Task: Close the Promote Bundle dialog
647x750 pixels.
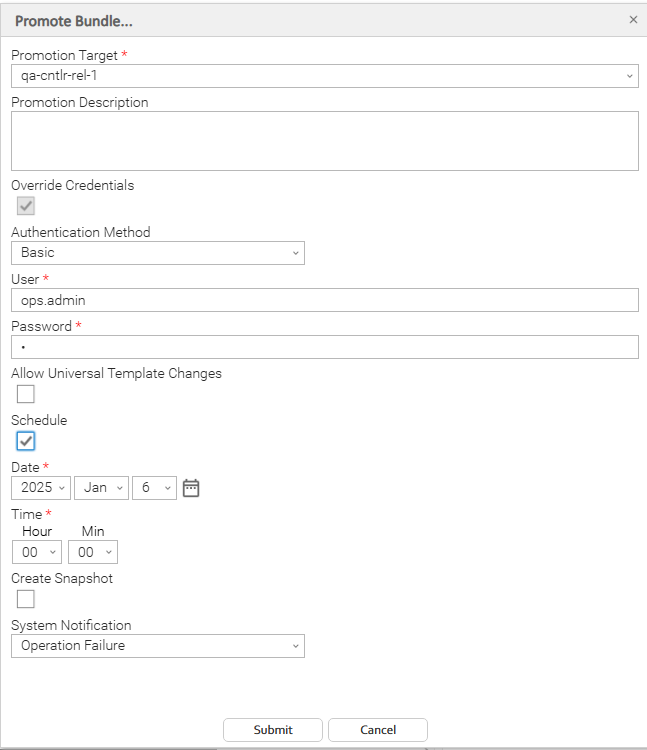Action: click(x=633, y=20)
